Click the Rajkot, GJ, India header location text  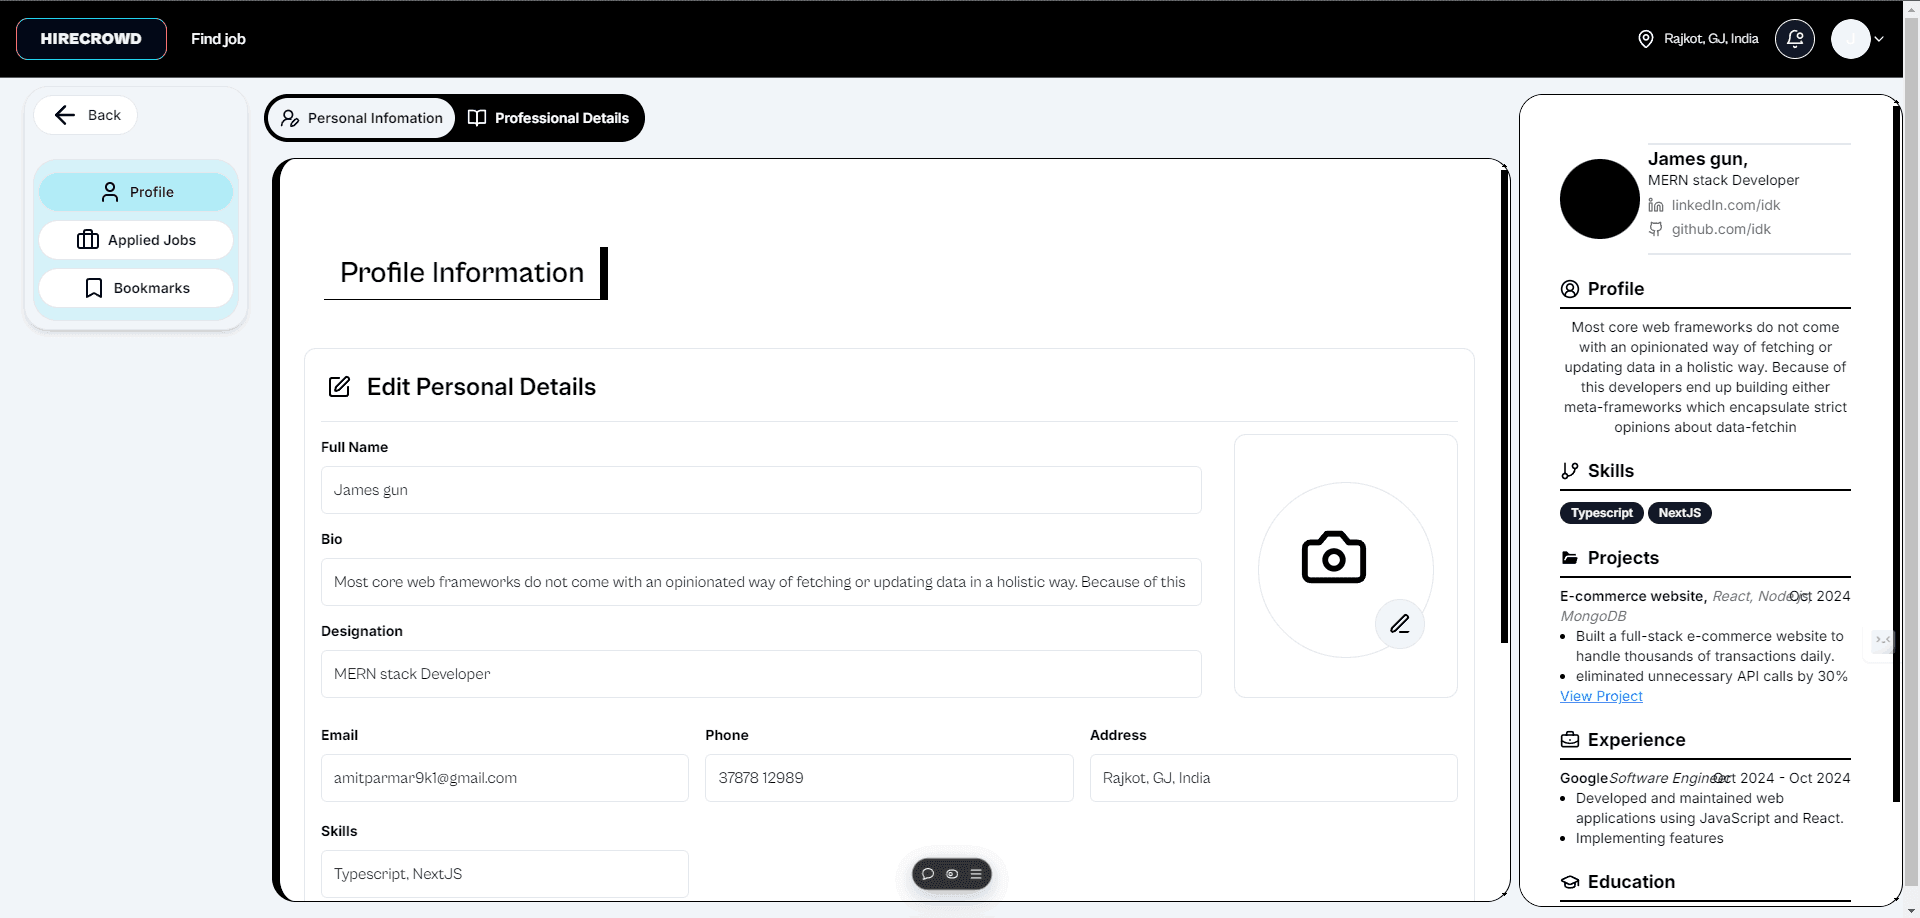1711,39
